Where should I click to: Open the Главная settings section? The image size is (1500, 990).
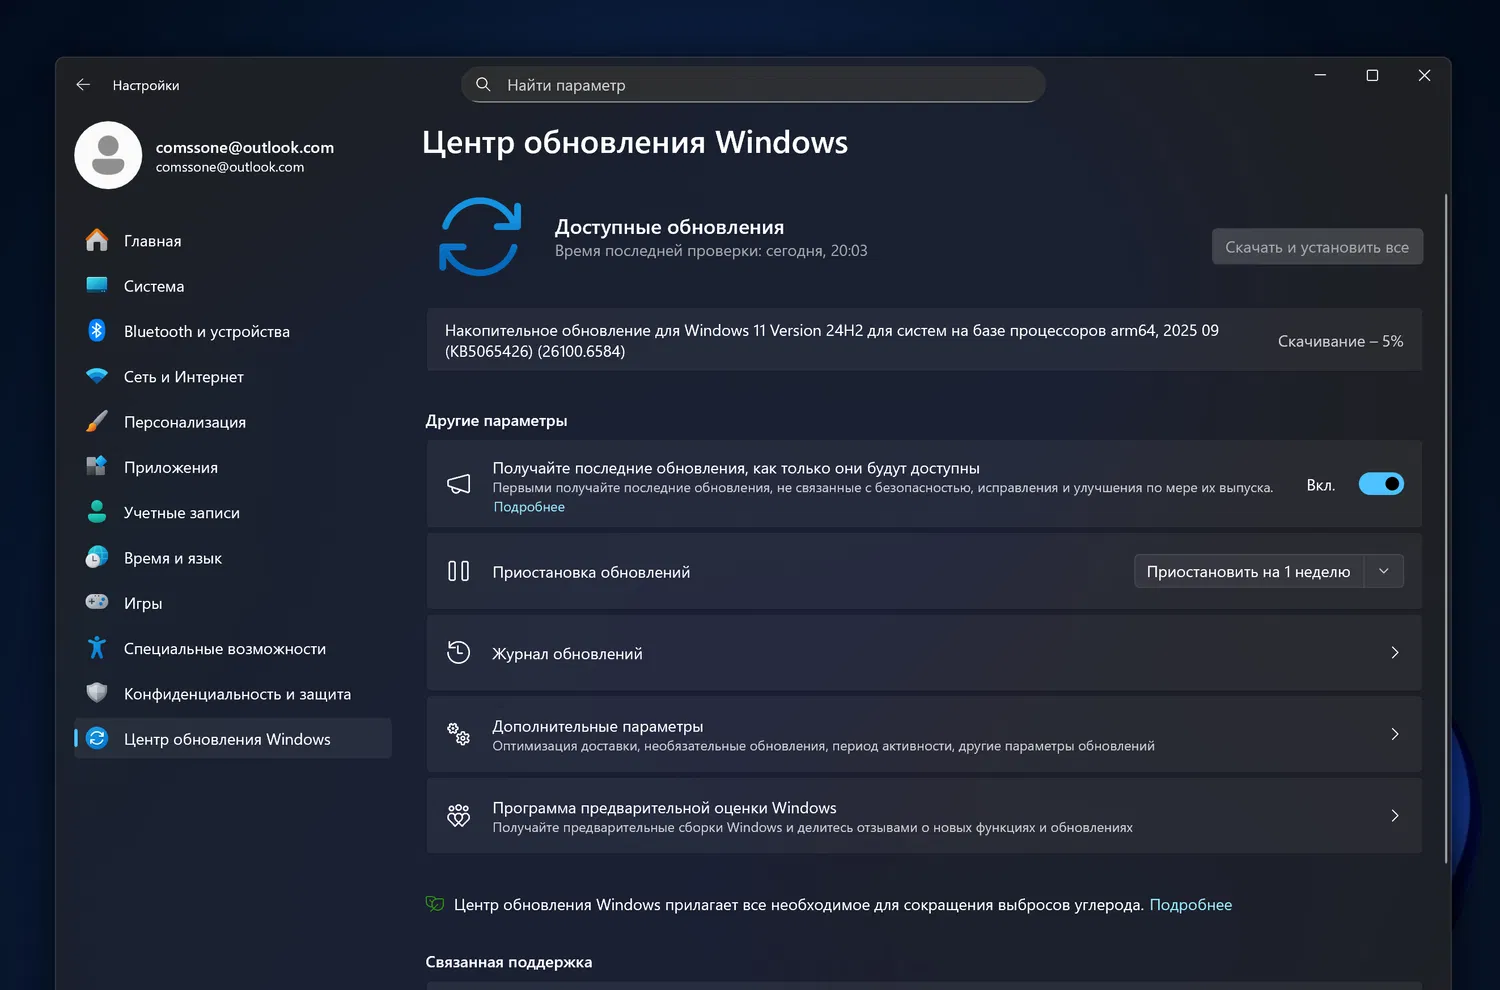pos(233,241)
